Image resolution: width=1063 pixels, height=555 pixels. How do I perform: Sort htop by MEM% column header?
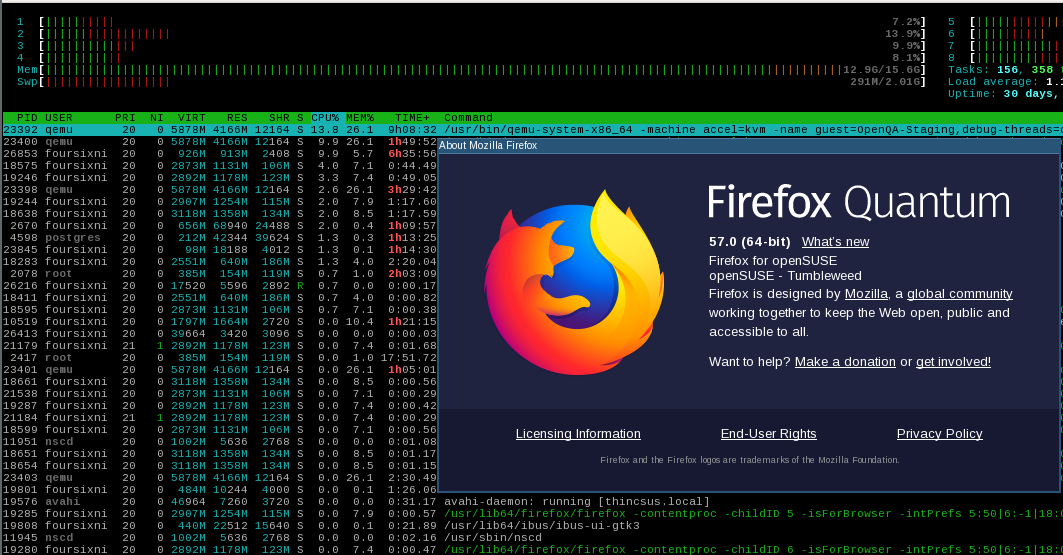[359, 118]
